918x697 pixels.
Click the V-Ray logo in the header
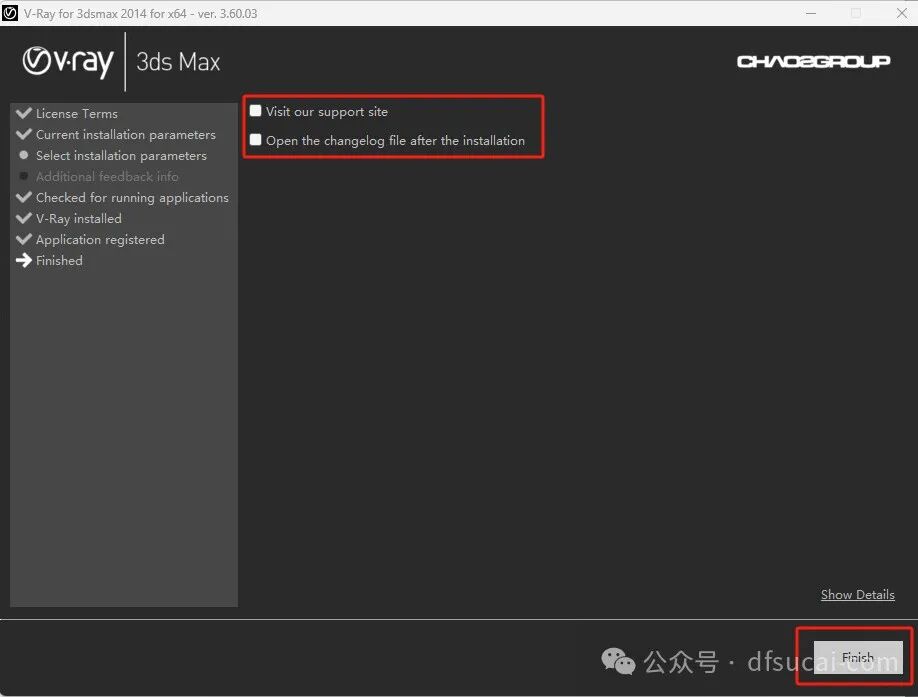[68, 61]
